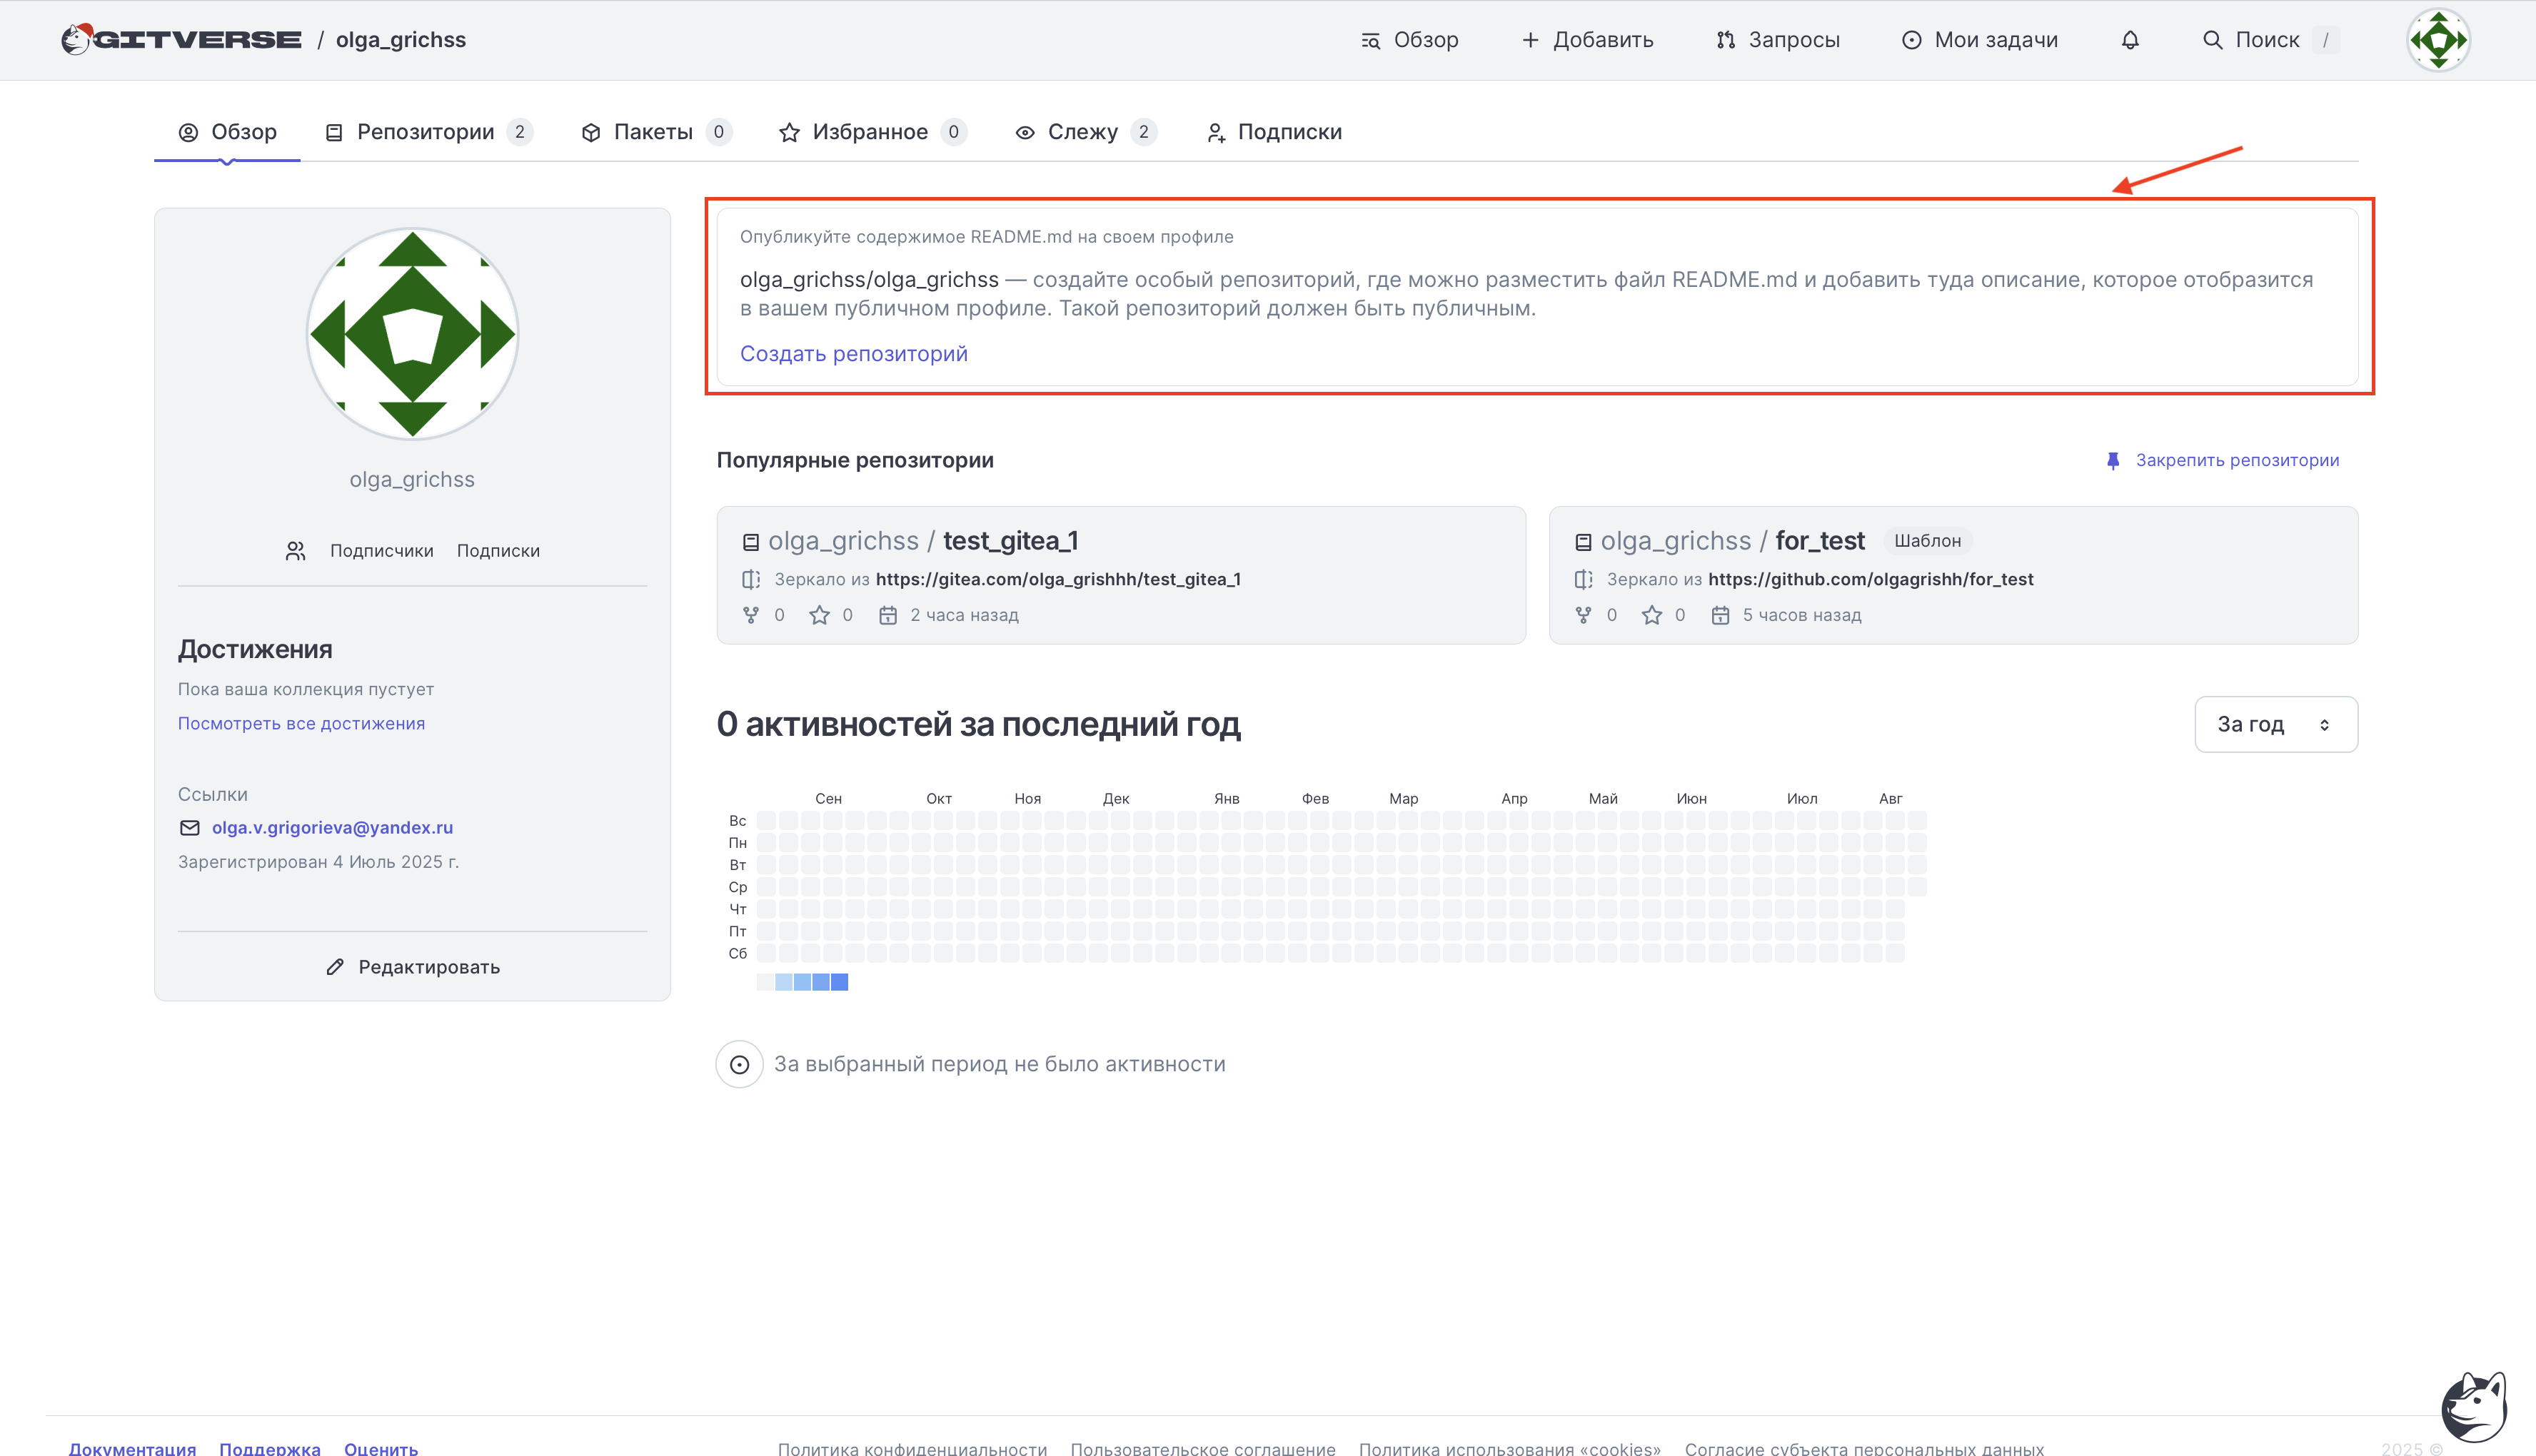Click the fork icon on test_gitea_1 card
2536x1456 pixels.
coord(751,615)
